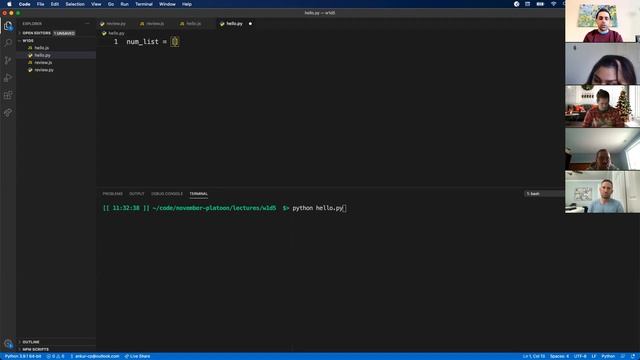Screen dimensions: 640x360
Task: Select top participant video with painting behind
Action: (602, 21)
